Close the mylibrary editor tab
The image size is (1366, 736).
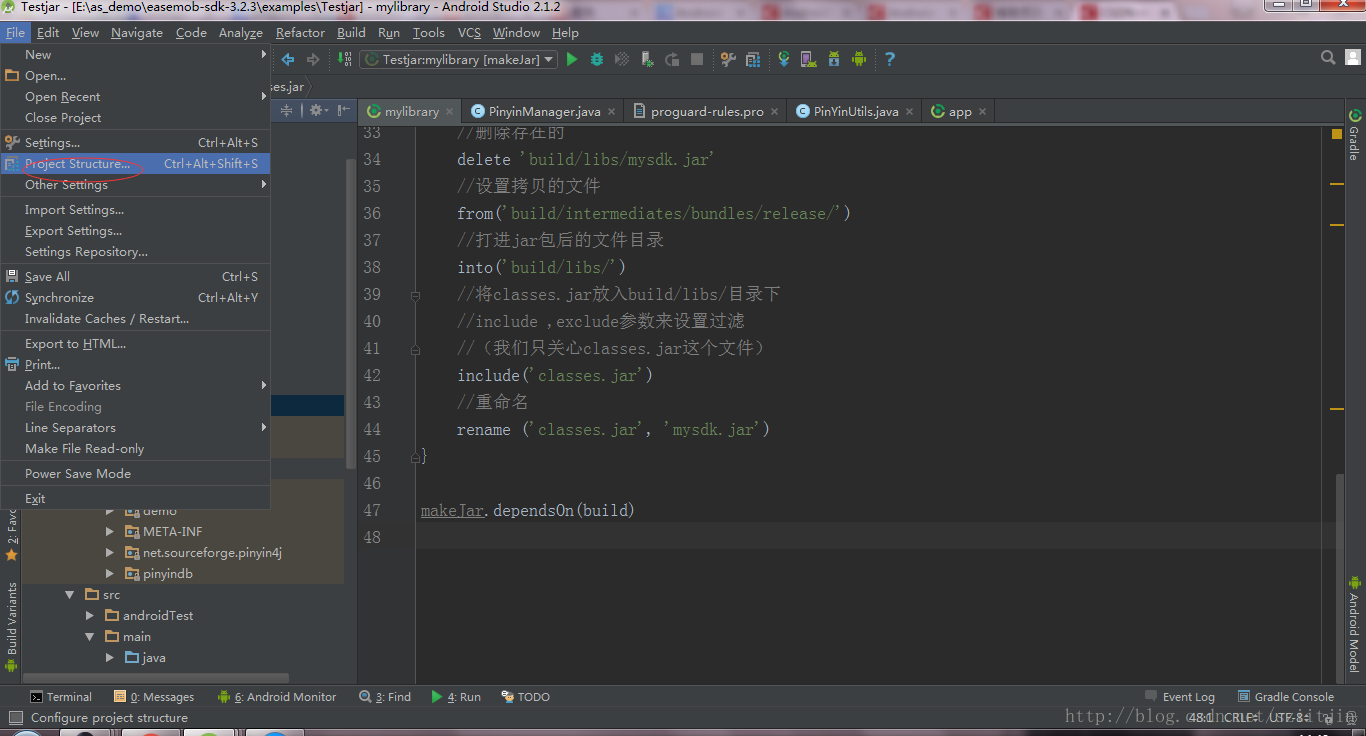point(449,112)
